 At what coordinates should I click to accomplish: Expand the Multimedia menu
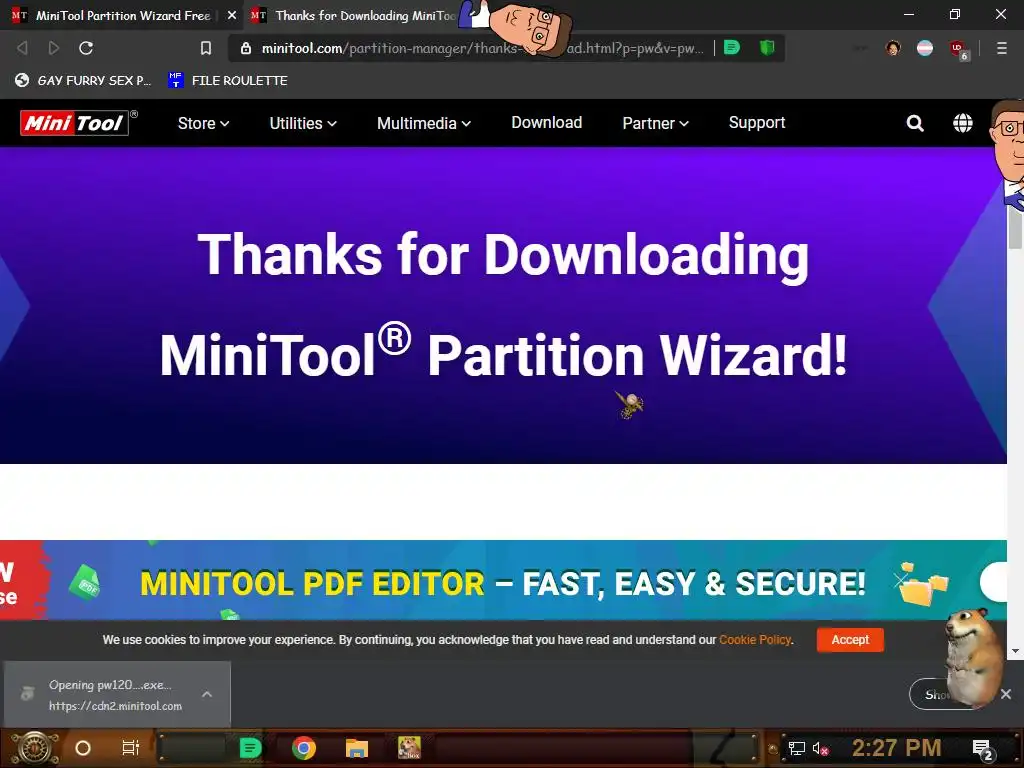(424, 123)
